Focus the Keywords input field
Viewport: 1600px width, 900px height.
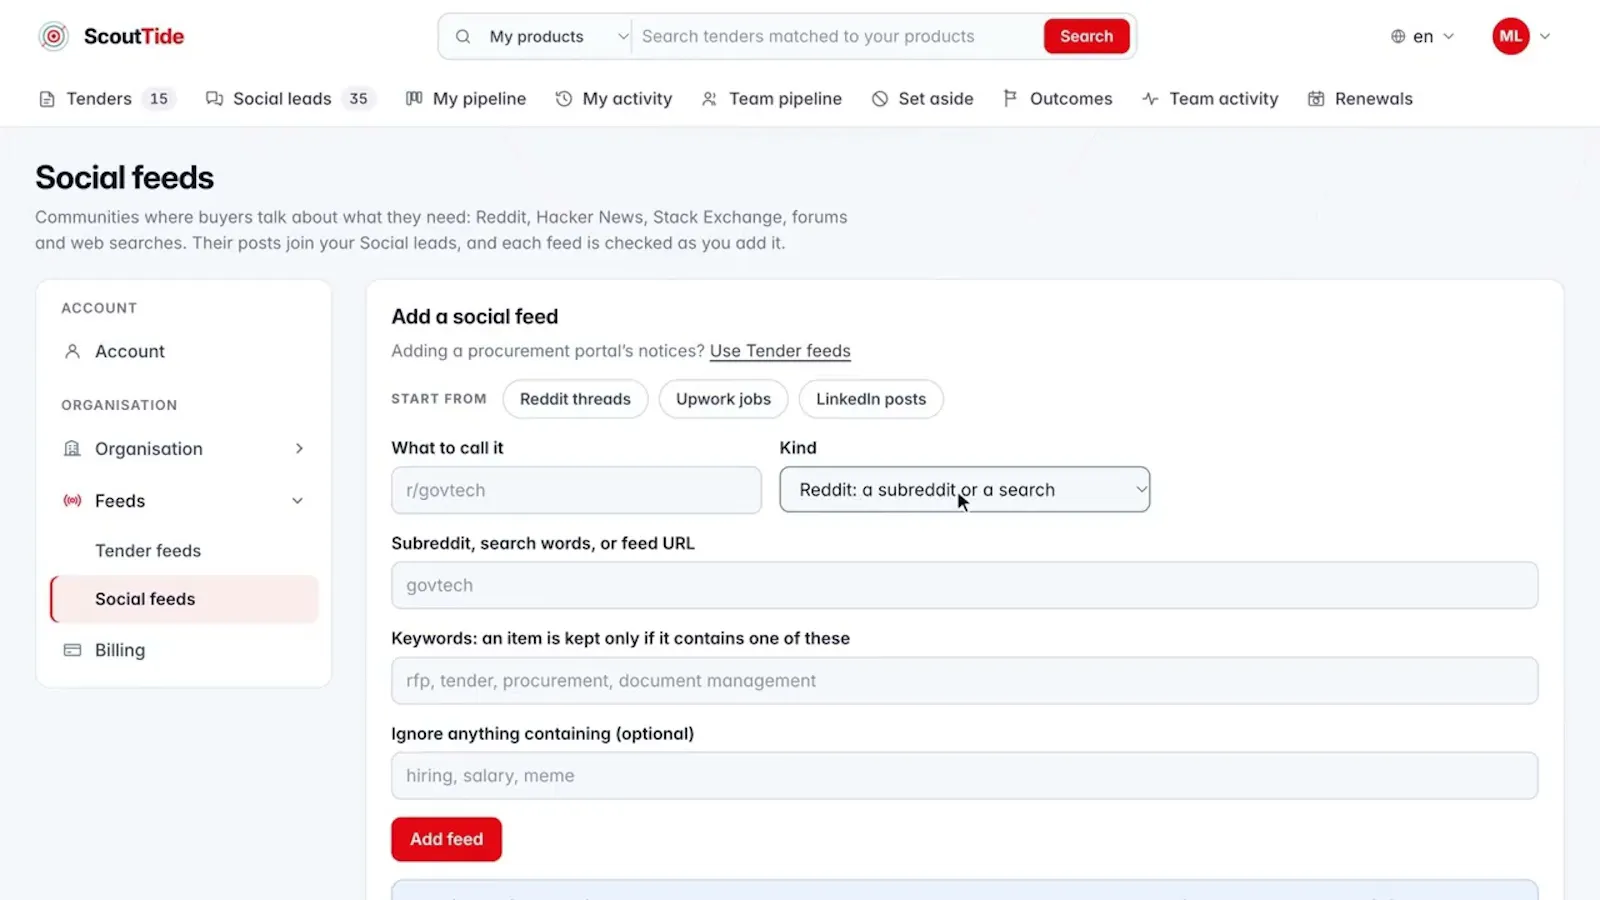click(x=965, y=680)
